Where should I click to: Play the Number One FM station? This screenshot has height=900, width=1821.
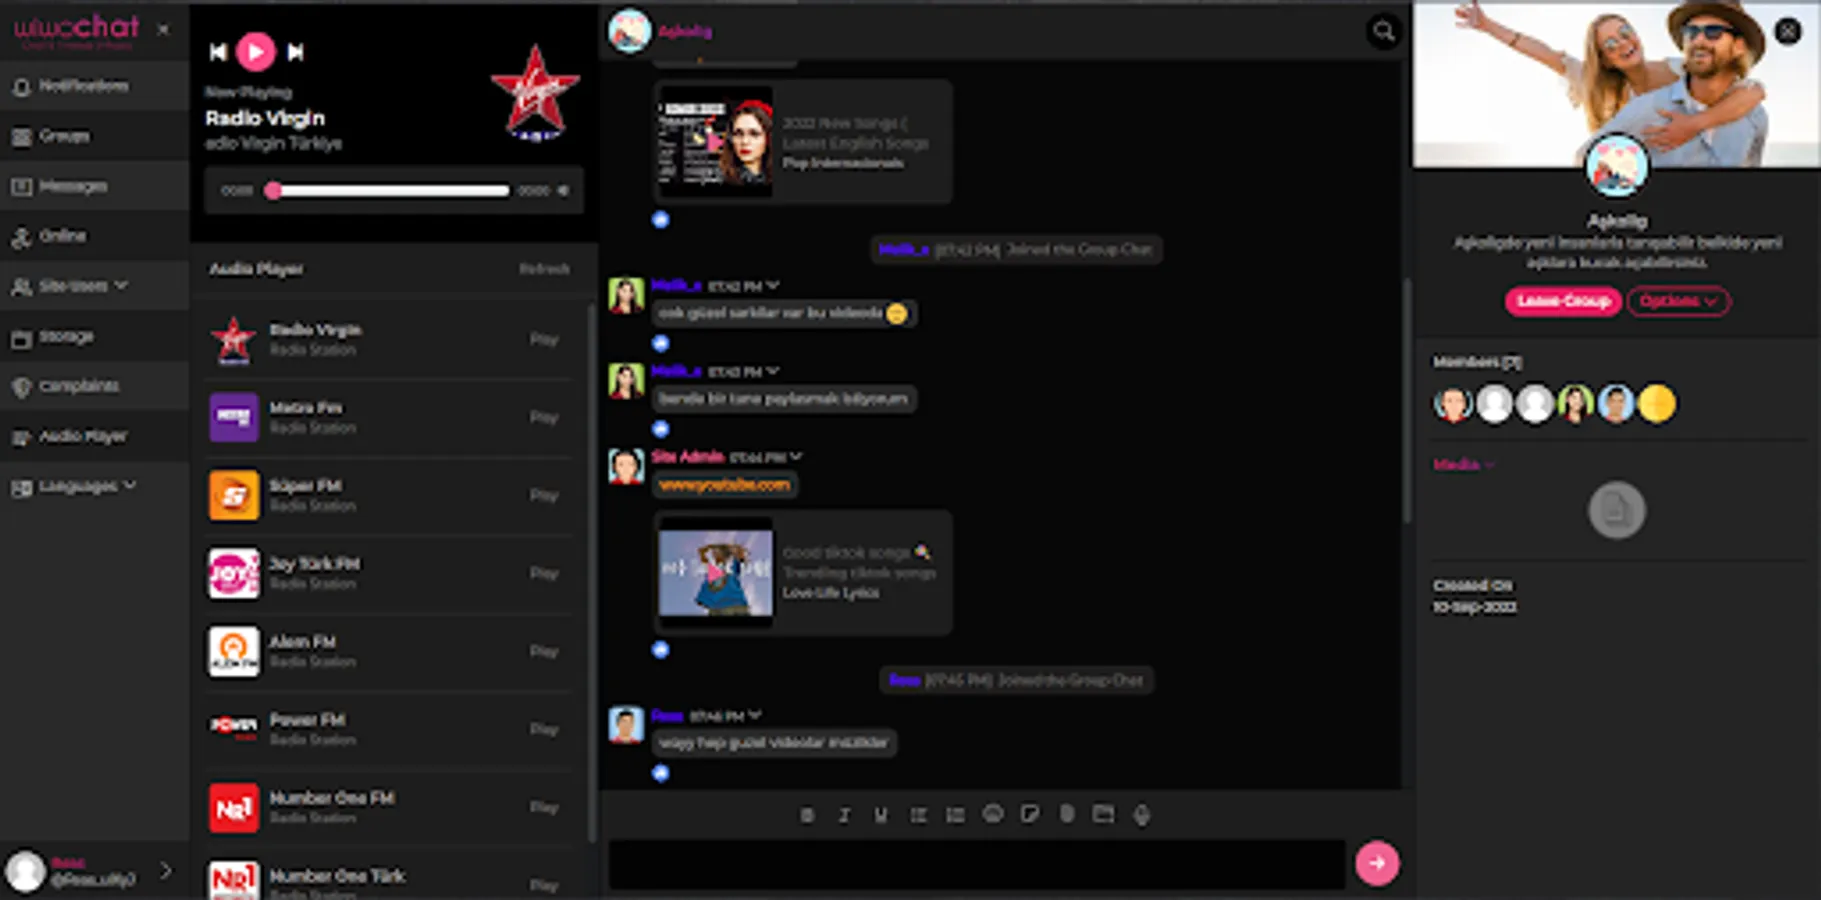pos(544,807)
